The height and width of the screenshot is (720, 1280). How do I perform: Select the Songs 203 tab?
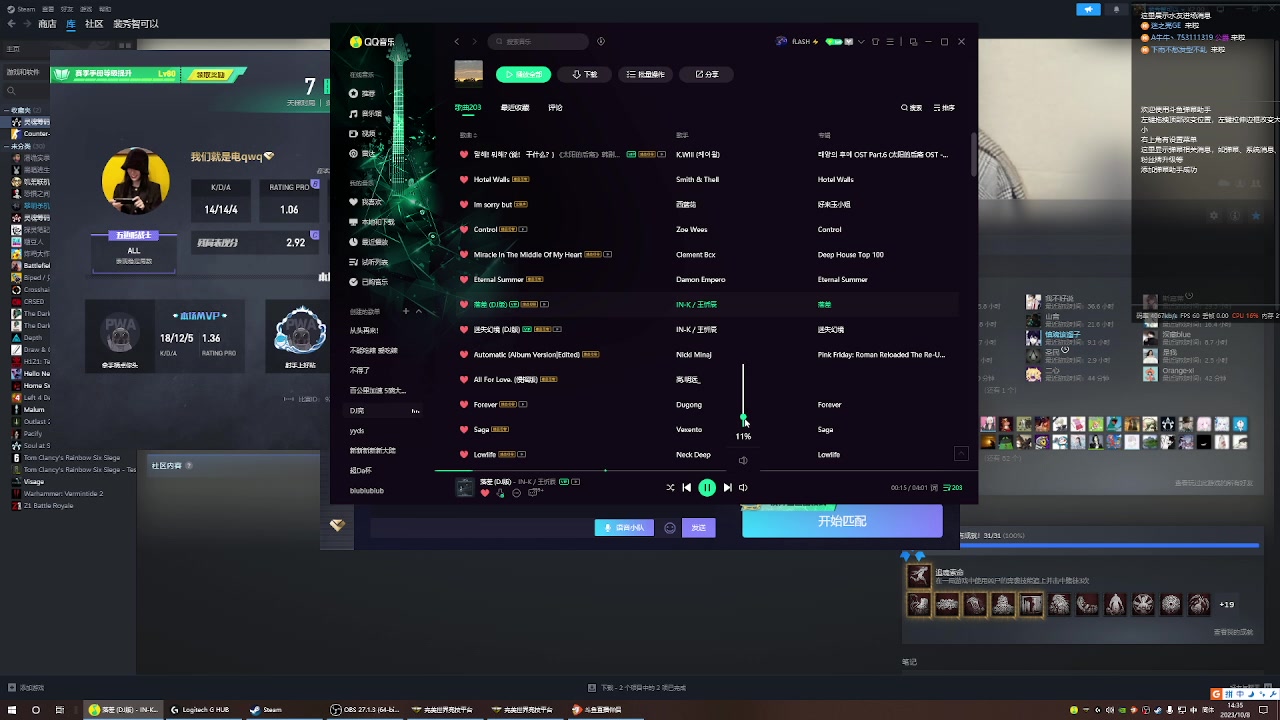tap(467, 108)
